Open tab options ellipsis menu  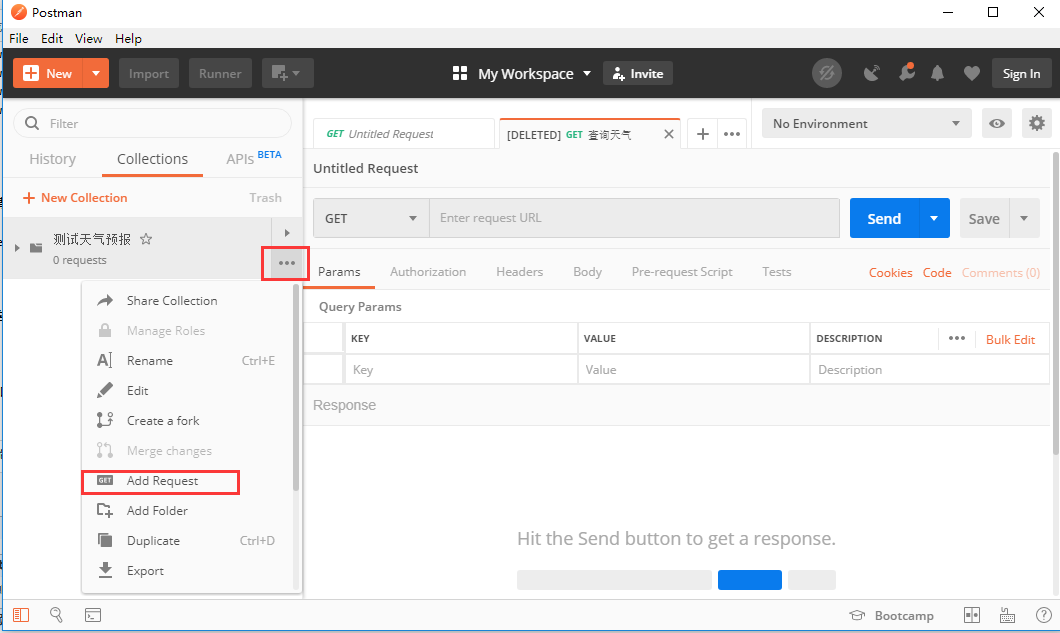click(731, 134)
